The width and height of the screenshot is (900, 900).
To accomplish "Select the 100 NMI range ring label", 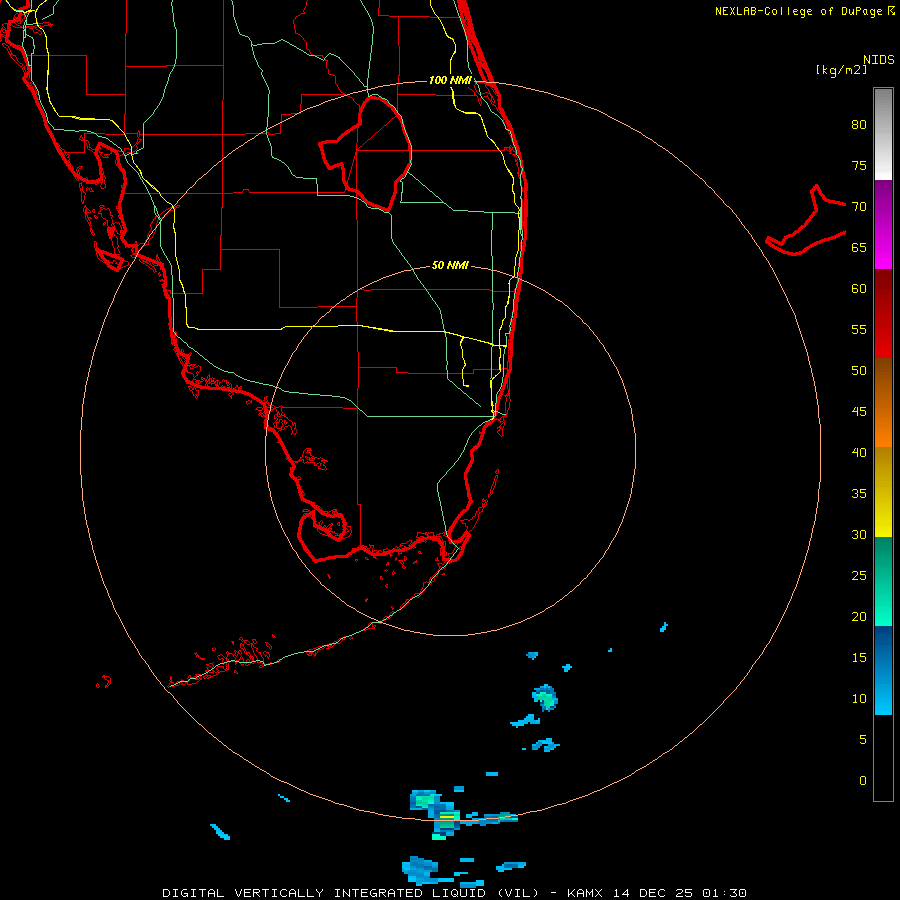I will (x=450, y=80).
